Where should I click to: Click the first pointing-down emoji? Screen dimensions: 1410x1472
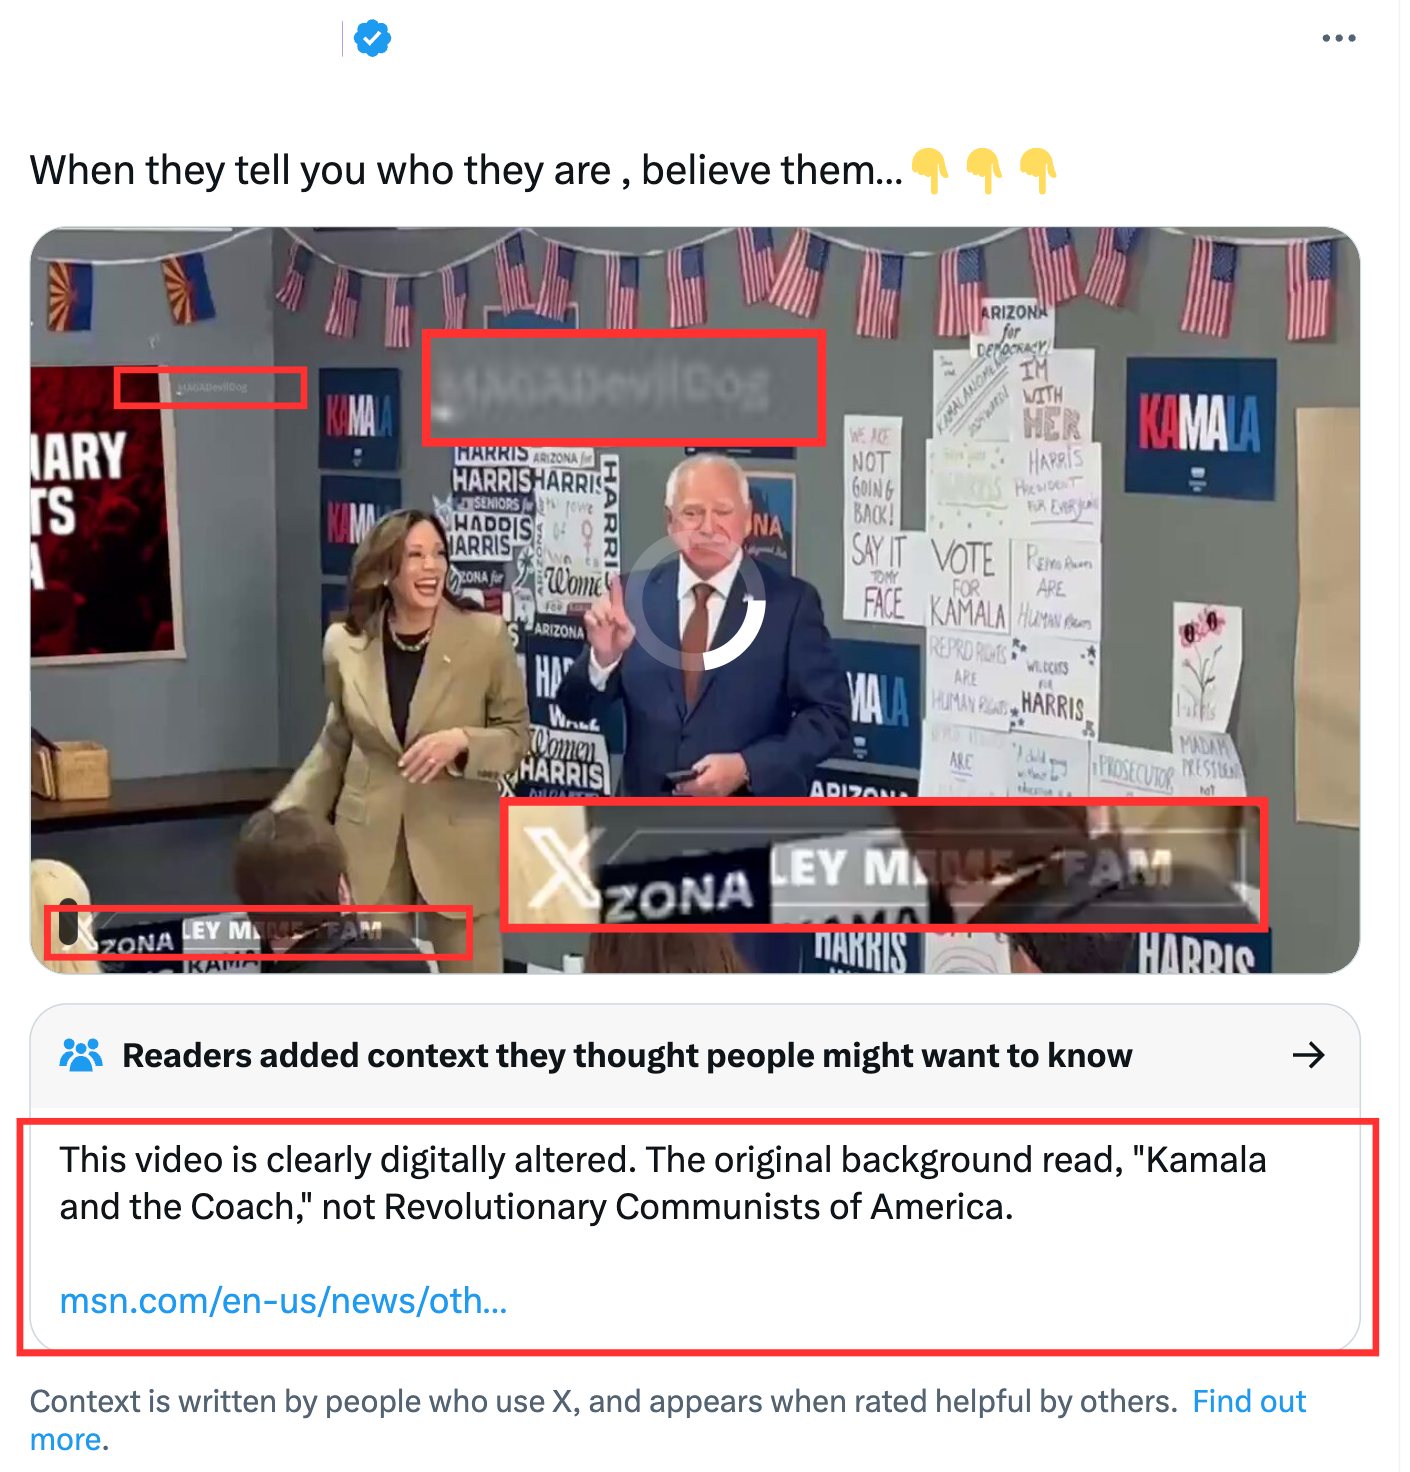(x=930, y=170)
